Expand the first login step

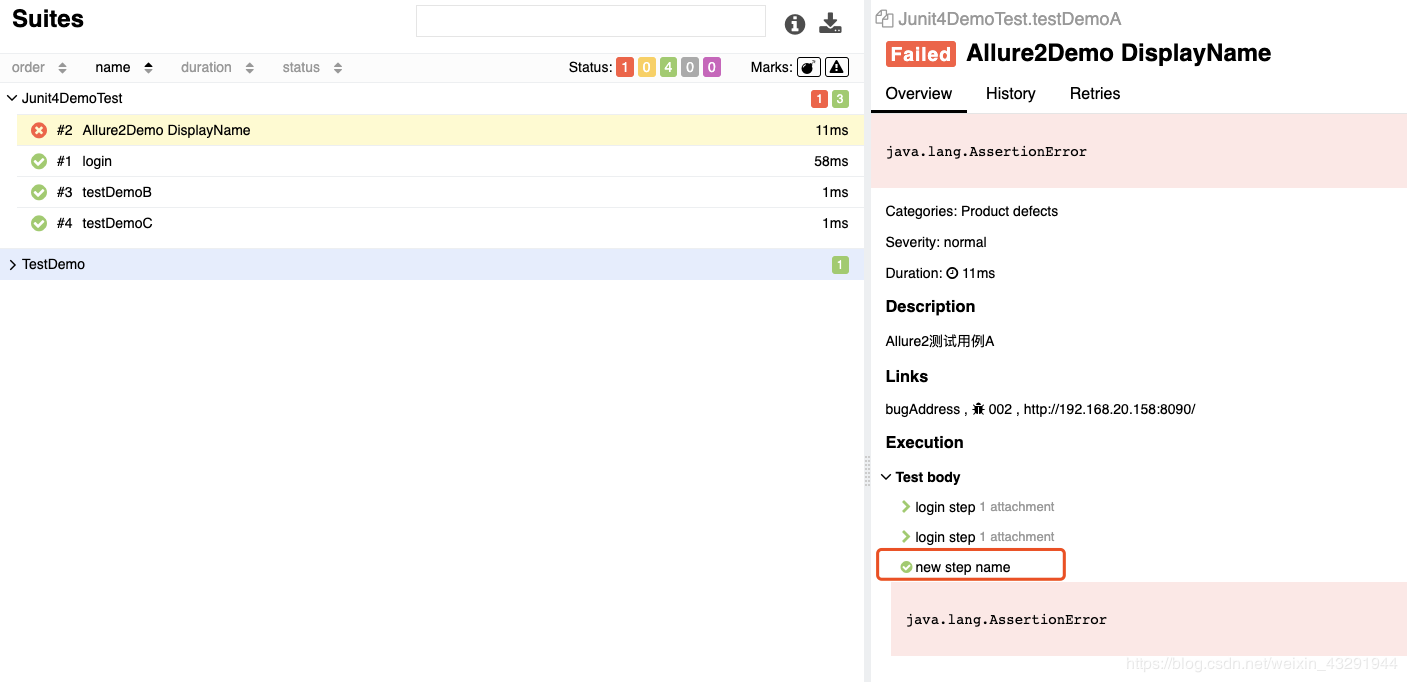(x=906, y=507)
